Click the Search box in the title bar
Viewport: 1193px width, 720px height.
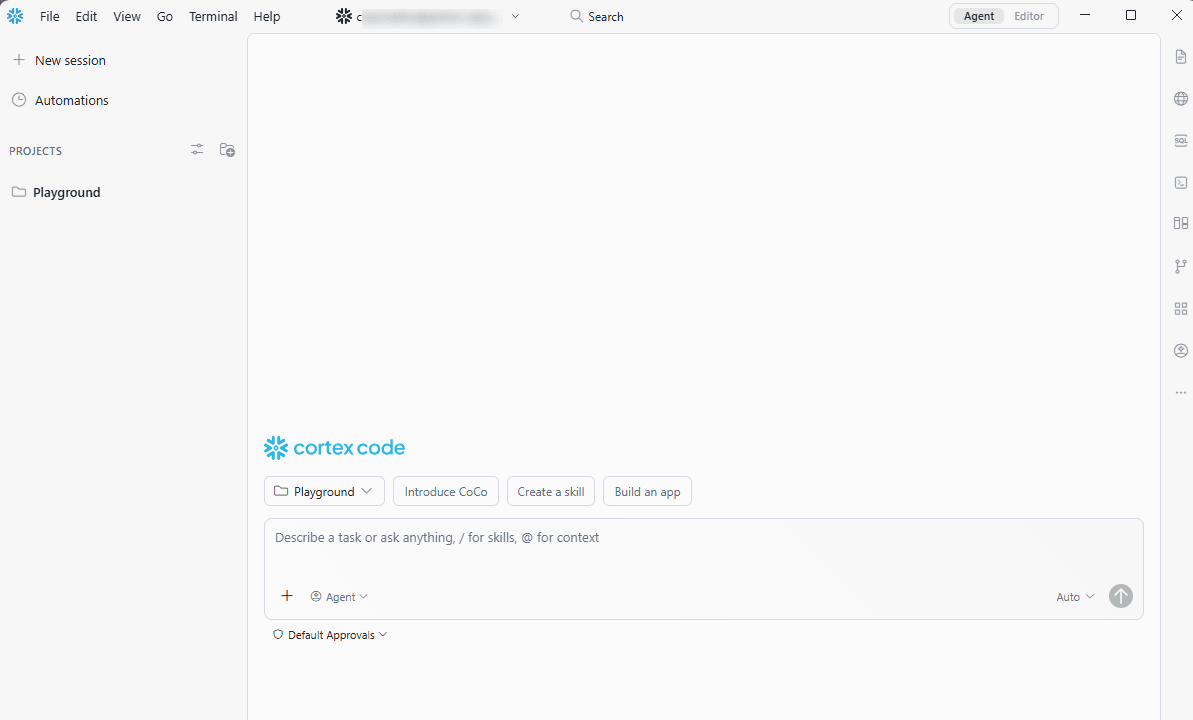(597, 16)
